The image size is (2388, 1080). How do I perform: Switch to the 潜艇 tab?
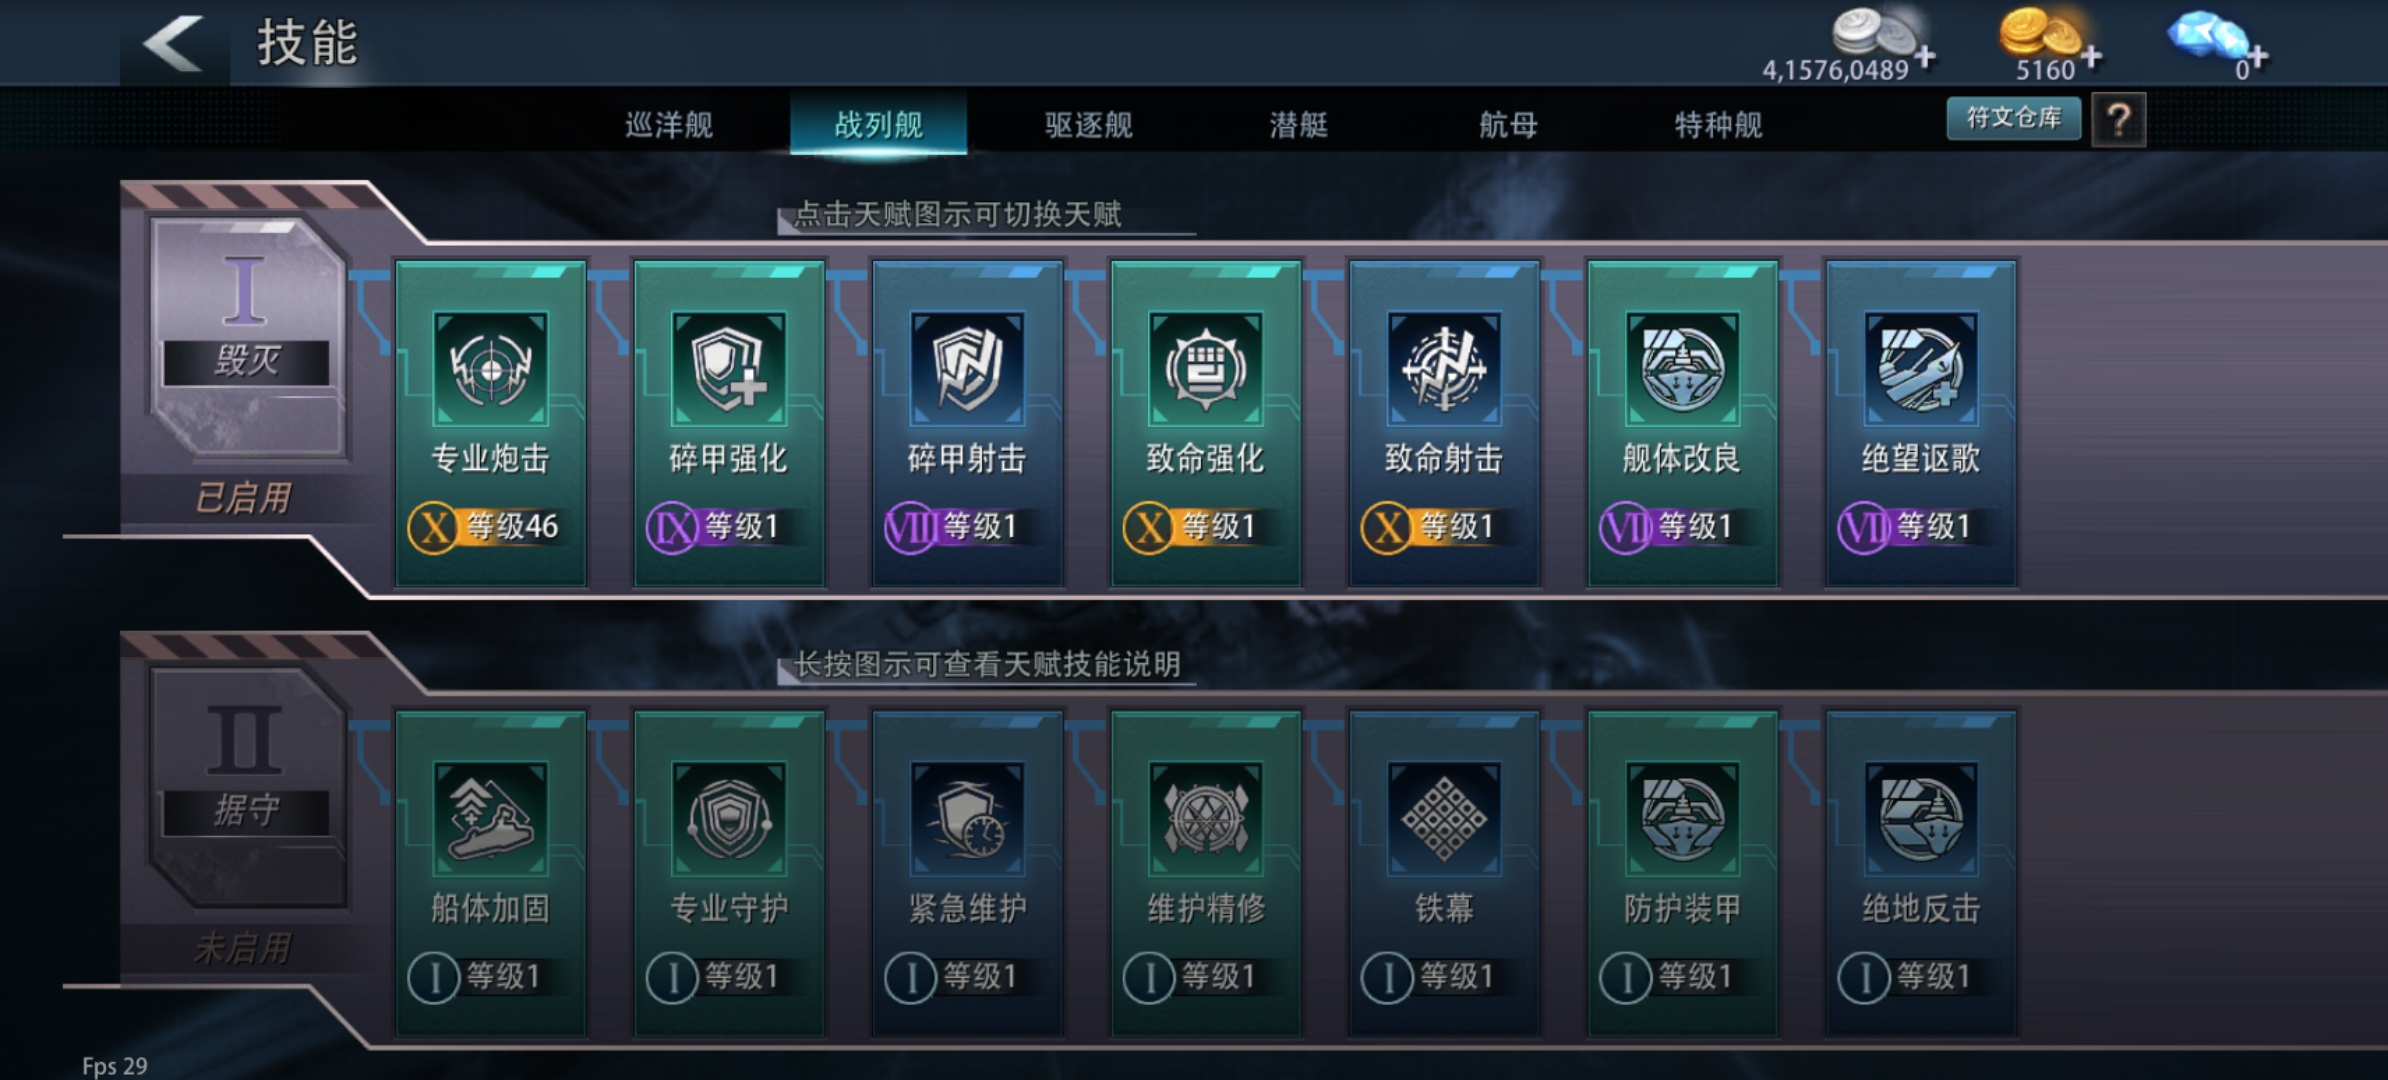point(1298,124)
